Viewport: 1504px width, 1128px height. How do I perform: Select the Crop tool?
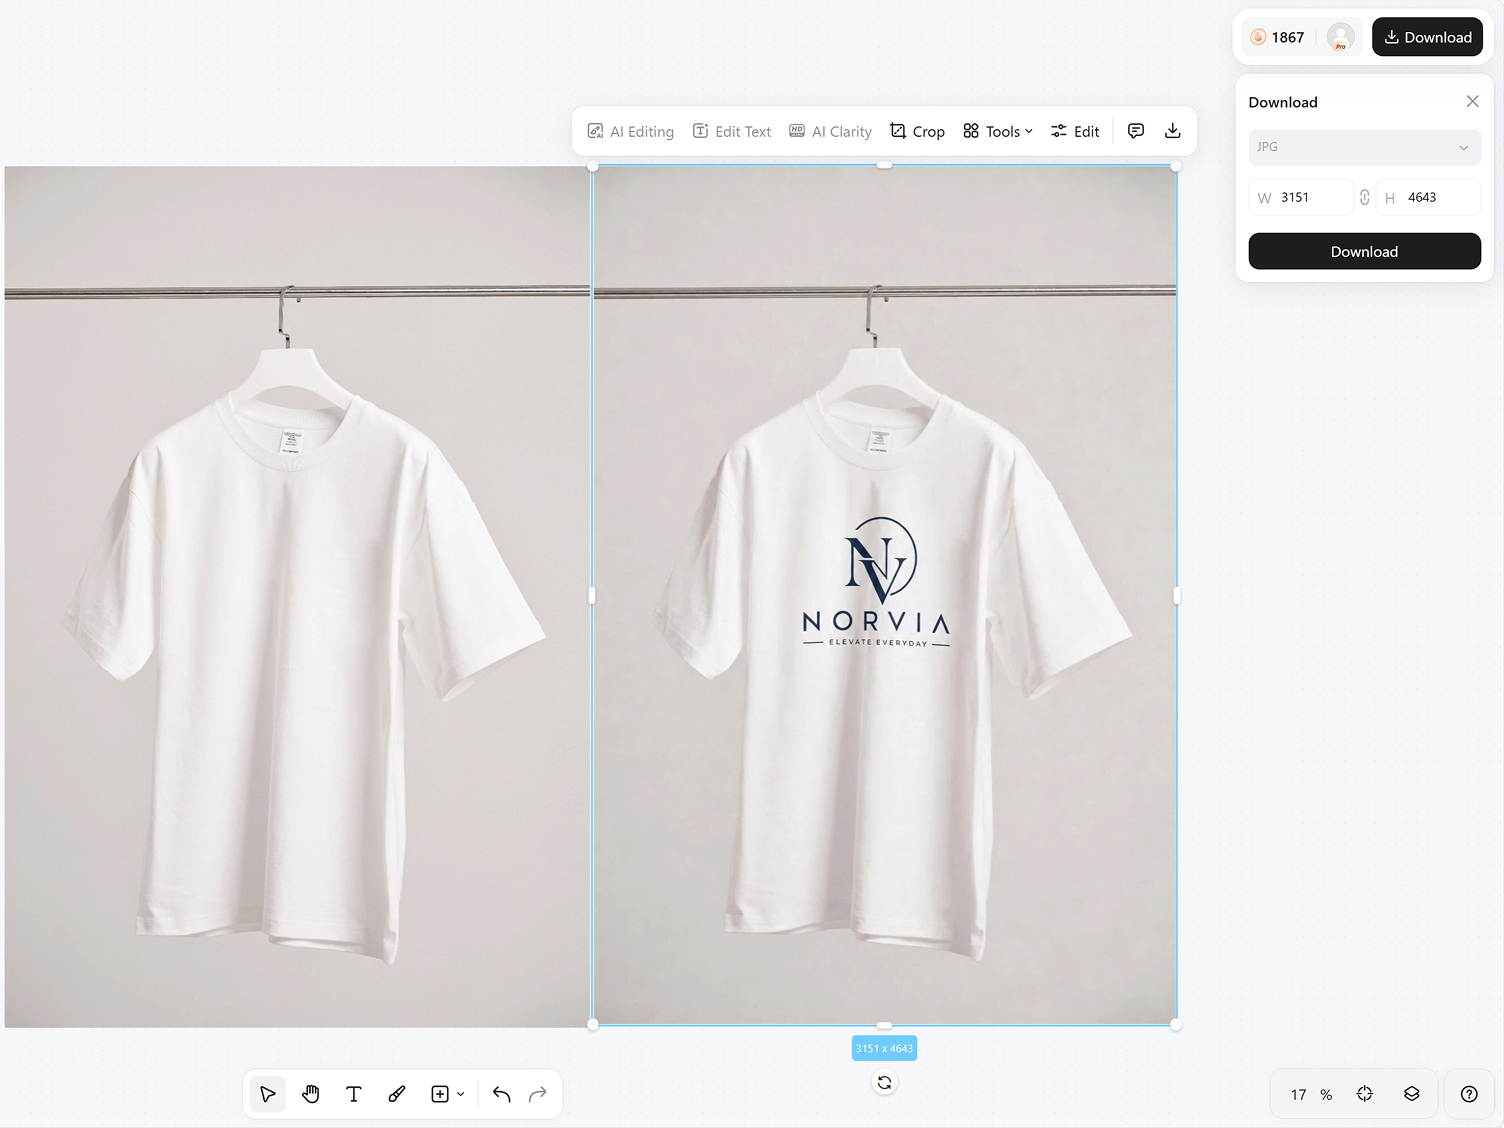[x=917, y=131]
